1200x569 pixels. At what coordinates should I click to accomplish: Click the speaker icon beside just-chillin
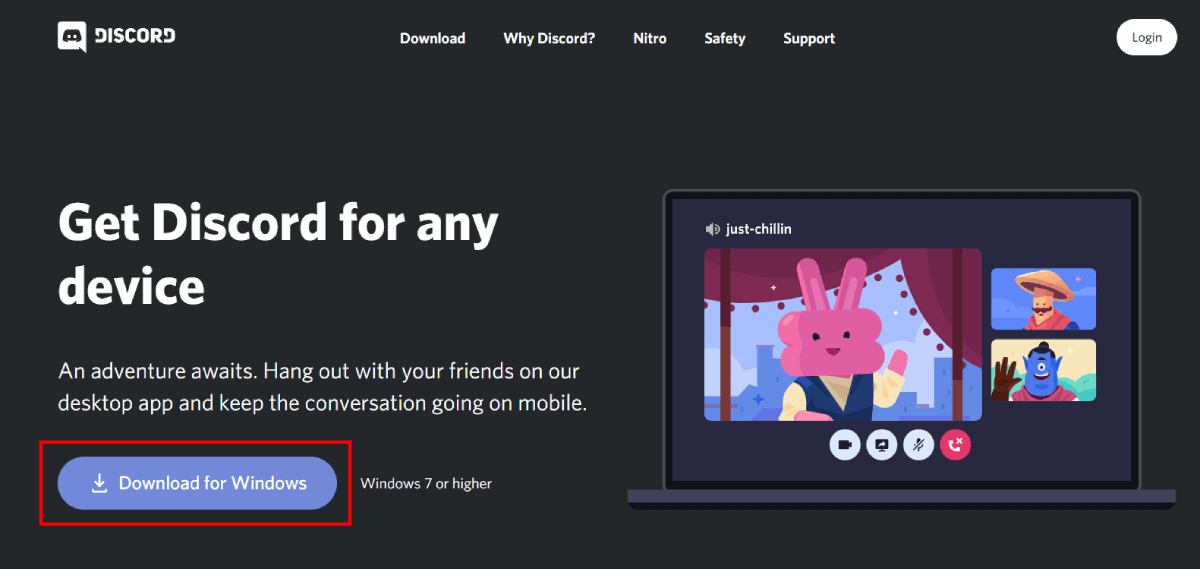coord(712,229)
